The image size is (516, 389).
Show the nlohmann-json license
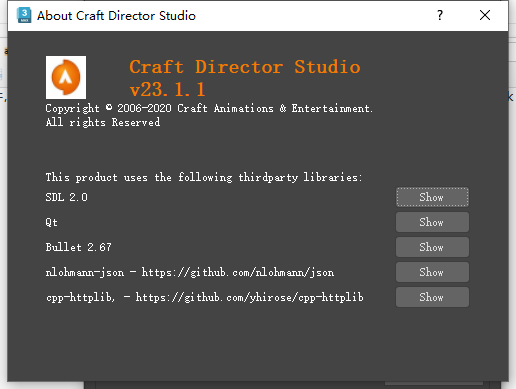pos(432,272)
